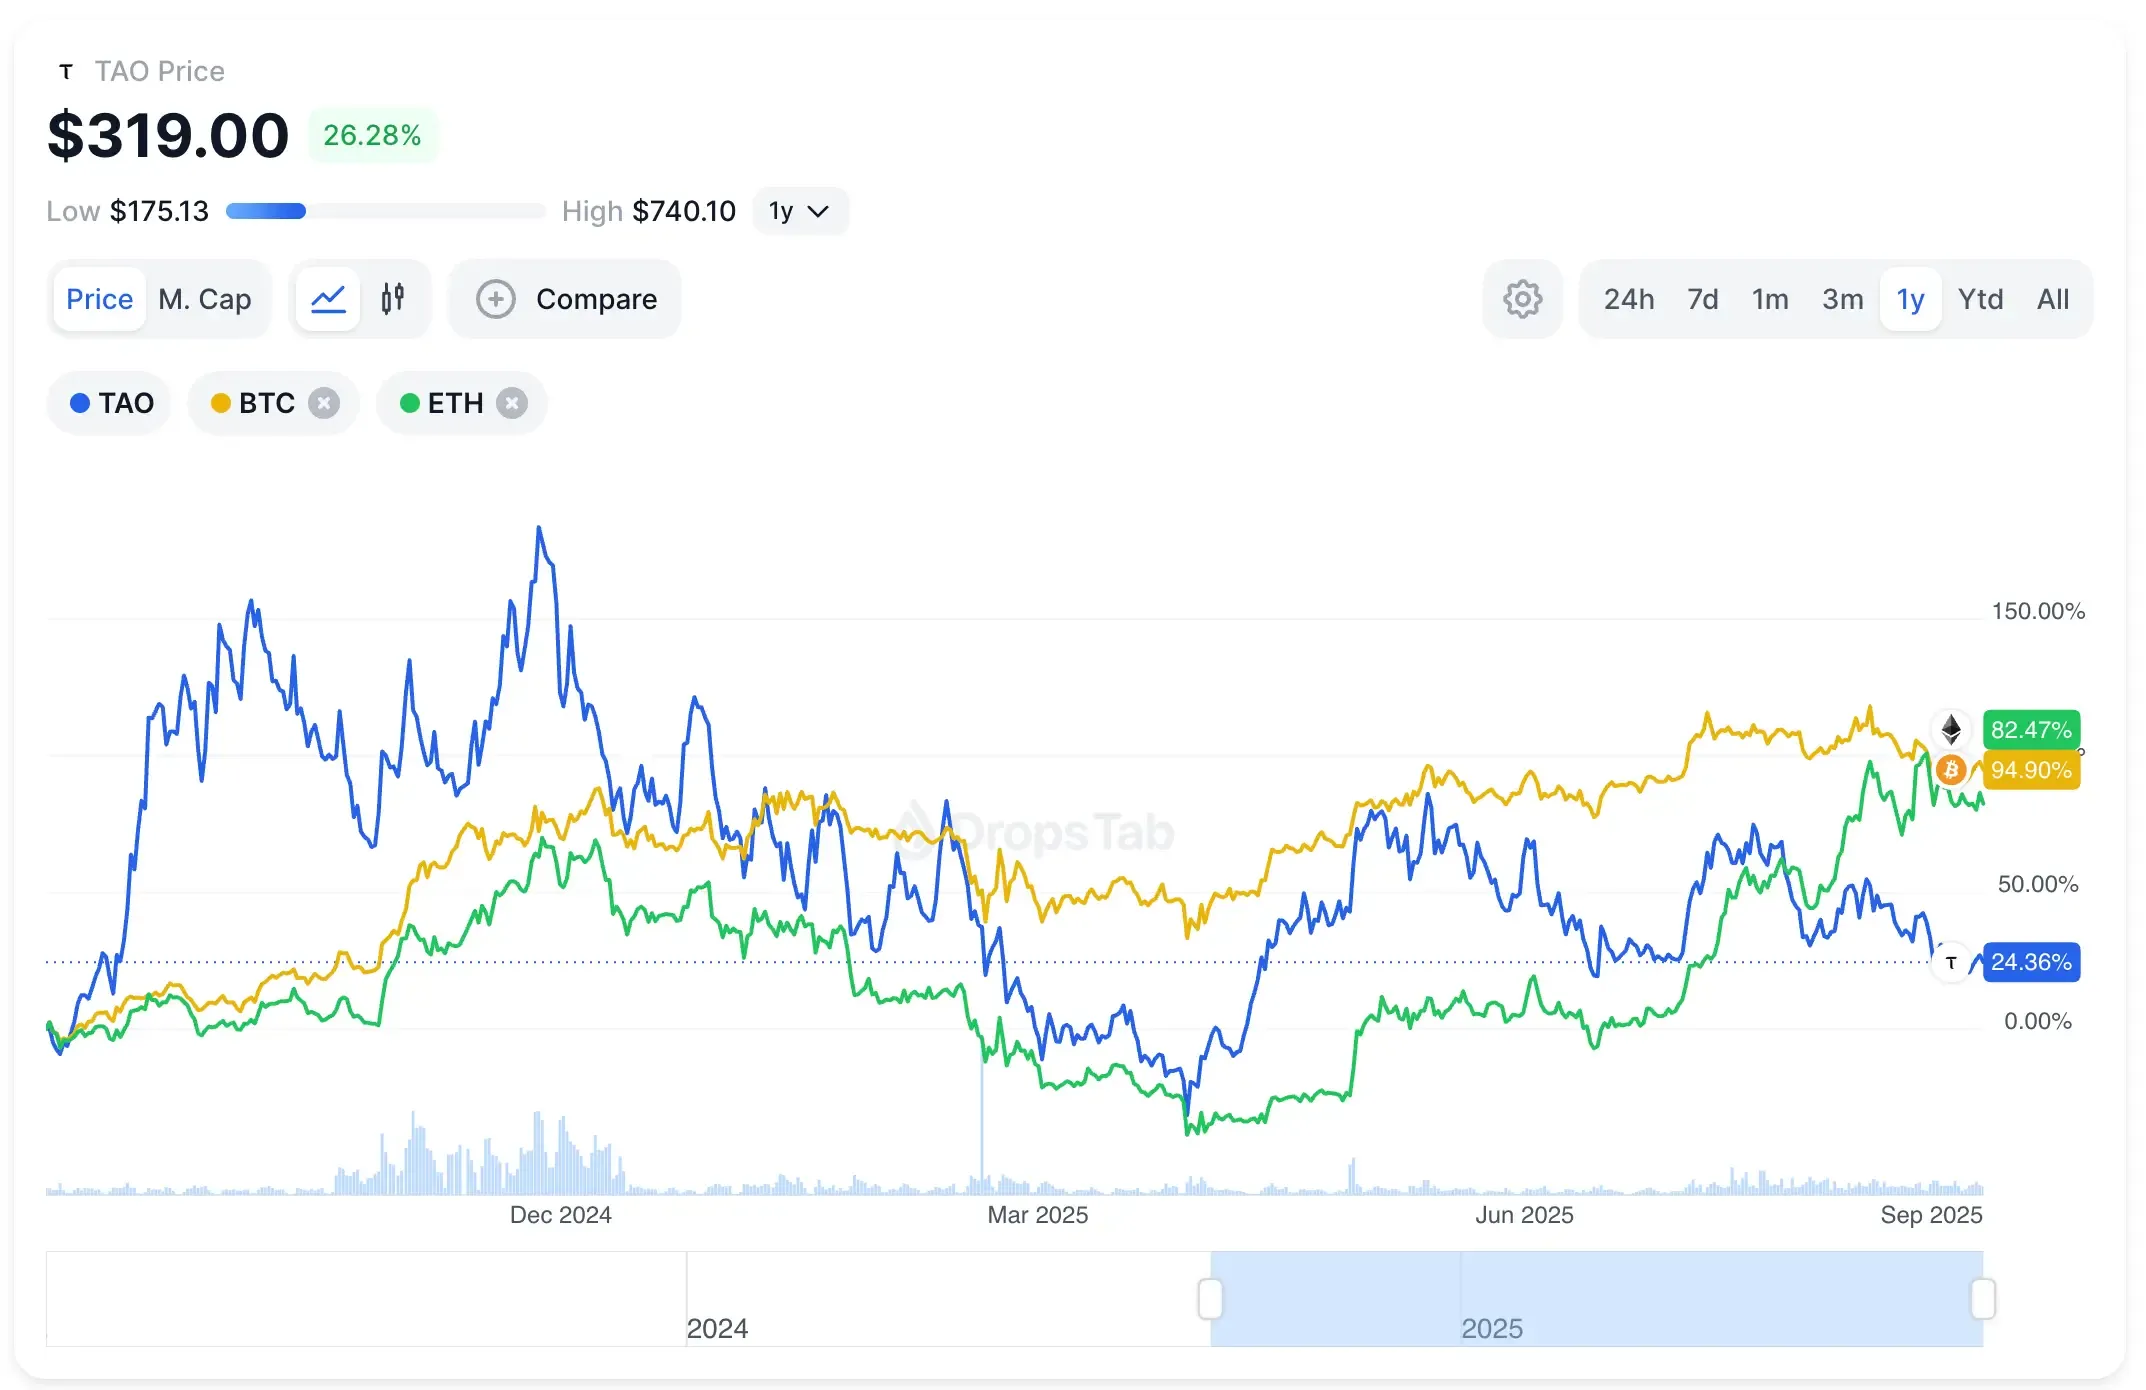Toggle the TAO series in the legend

click(108, 402)
